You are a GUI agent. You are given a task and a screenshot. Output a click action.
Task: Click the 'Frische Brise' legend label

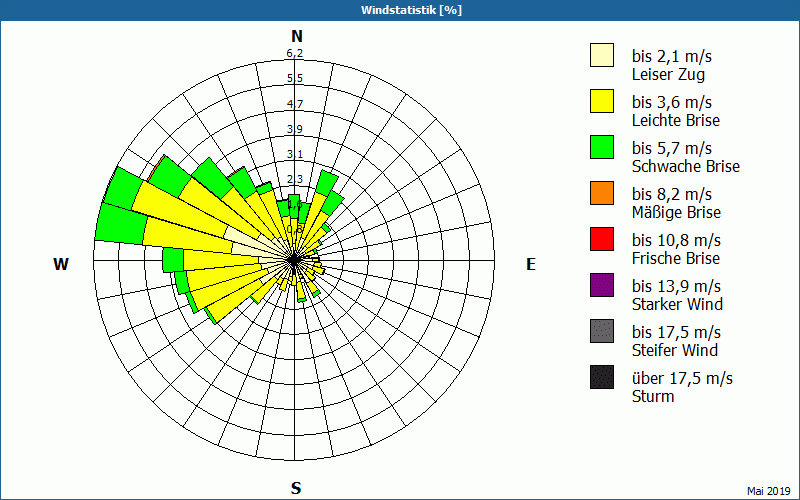coord(676,258)
